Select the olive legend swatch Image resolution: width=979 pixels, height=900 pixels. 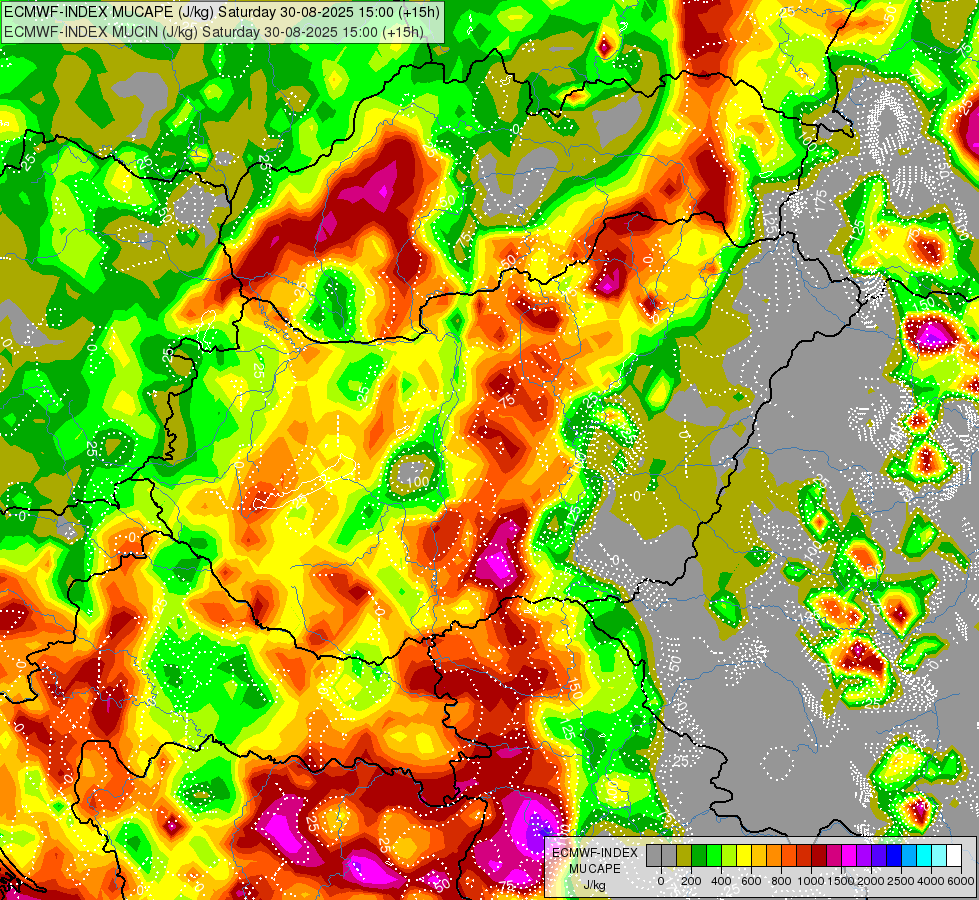coord(684,855)
